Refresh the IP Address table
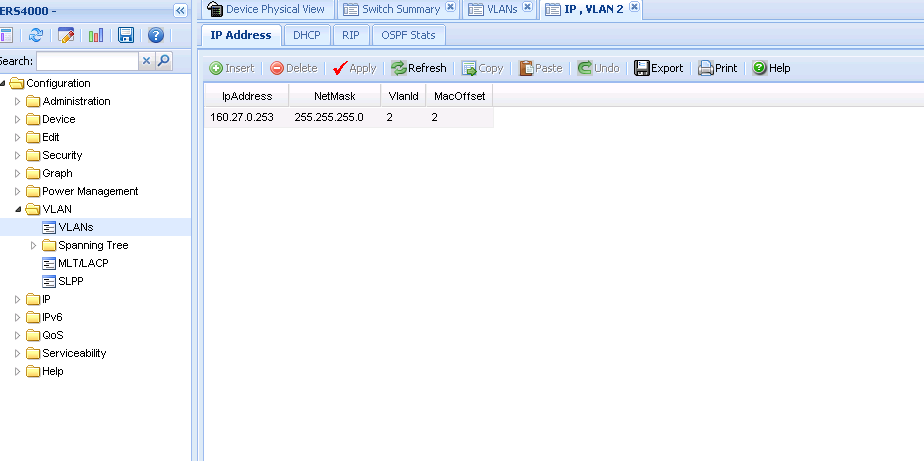This screenshot has height=461, width=924. click(418, 68)
